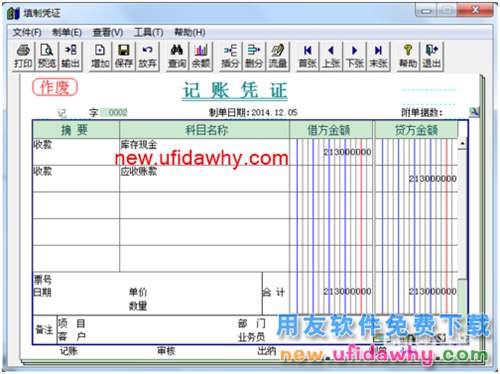Click the 删分 delete entry icon
The height and width of the screenshot is (374, 500).
[254, 56]
